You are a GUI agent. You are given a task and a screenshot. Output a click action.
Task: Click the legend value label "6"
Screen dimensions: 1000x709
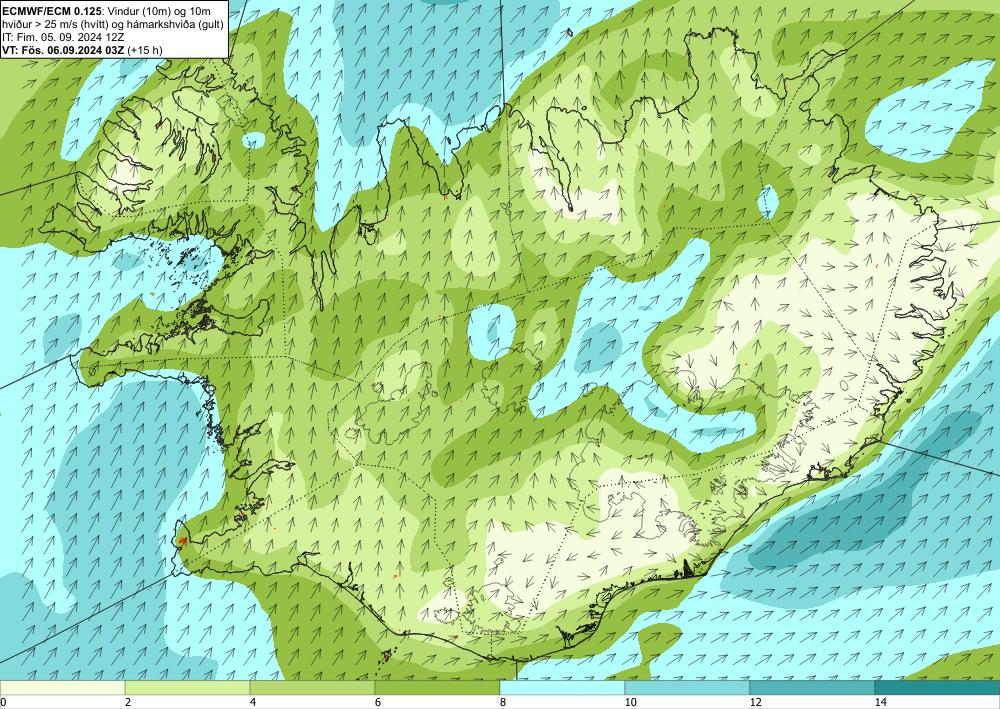pyautogui.click(x=378, y=702)
